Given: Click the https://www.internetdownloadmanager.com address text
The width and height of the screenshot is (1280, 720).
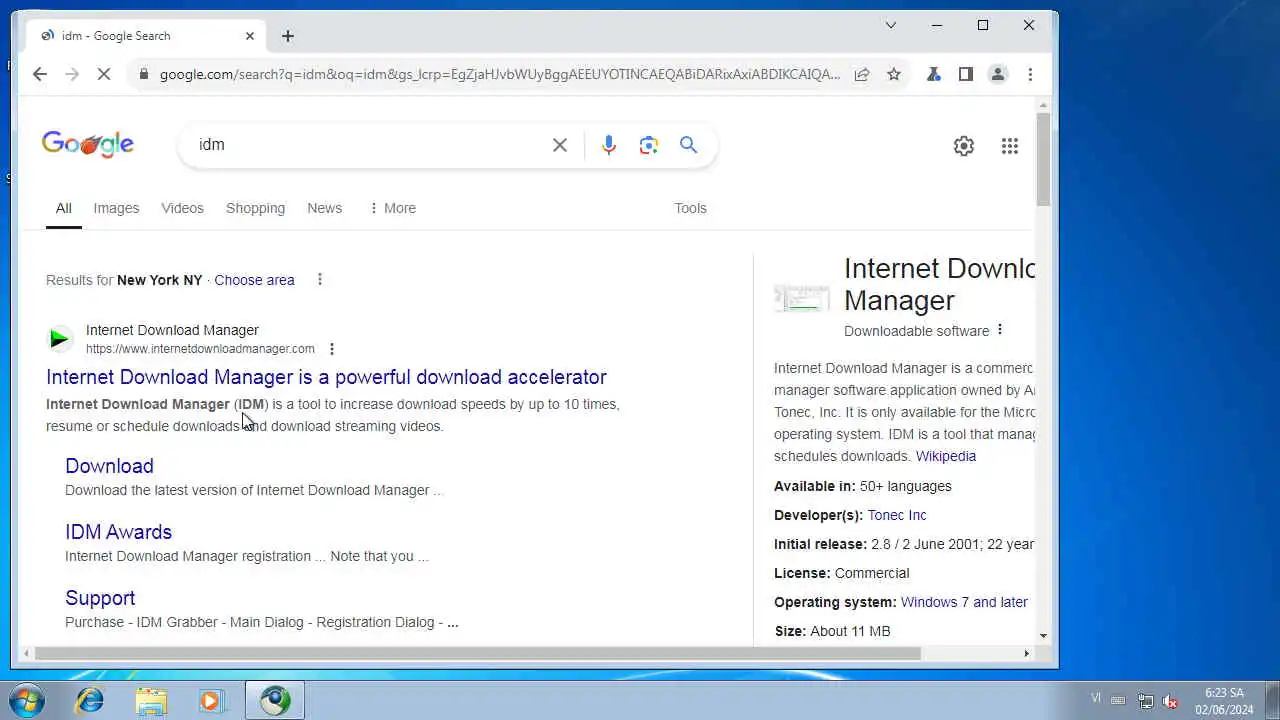Looking at the screenshot, I should [200, 349].
